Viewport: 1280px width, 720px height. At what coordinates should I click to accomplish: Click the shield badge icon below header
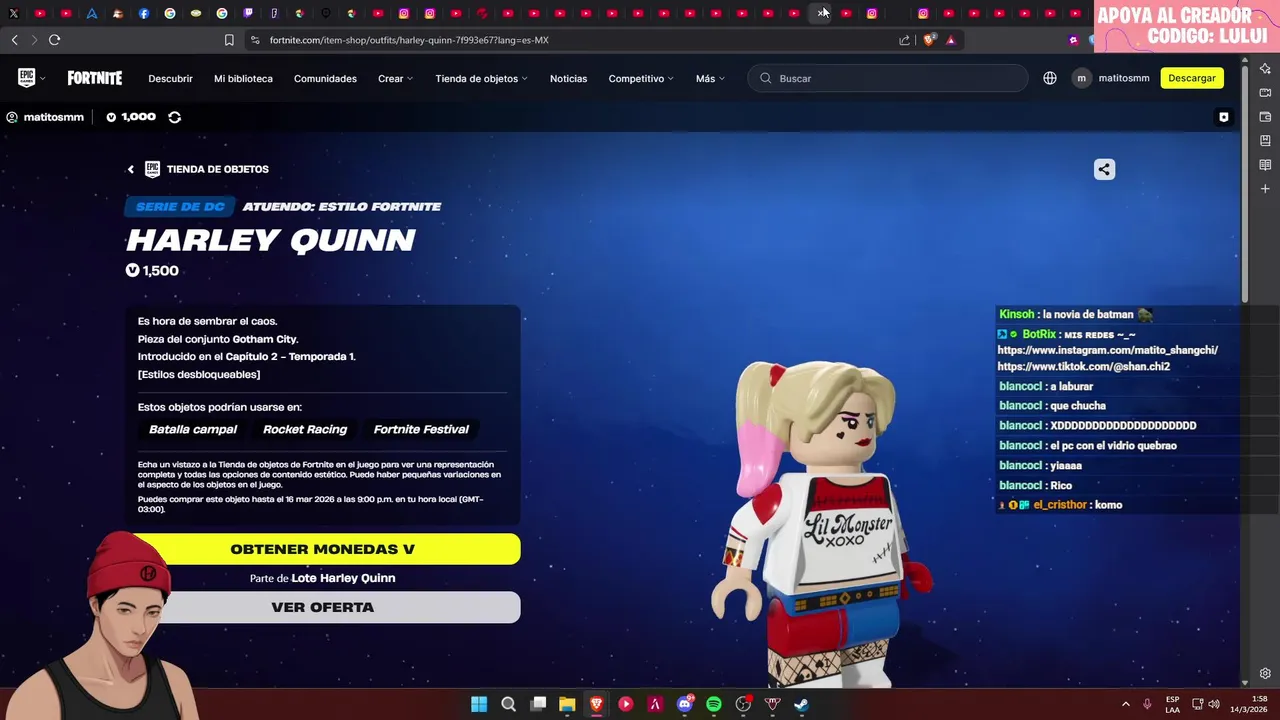click(1223, 117)
